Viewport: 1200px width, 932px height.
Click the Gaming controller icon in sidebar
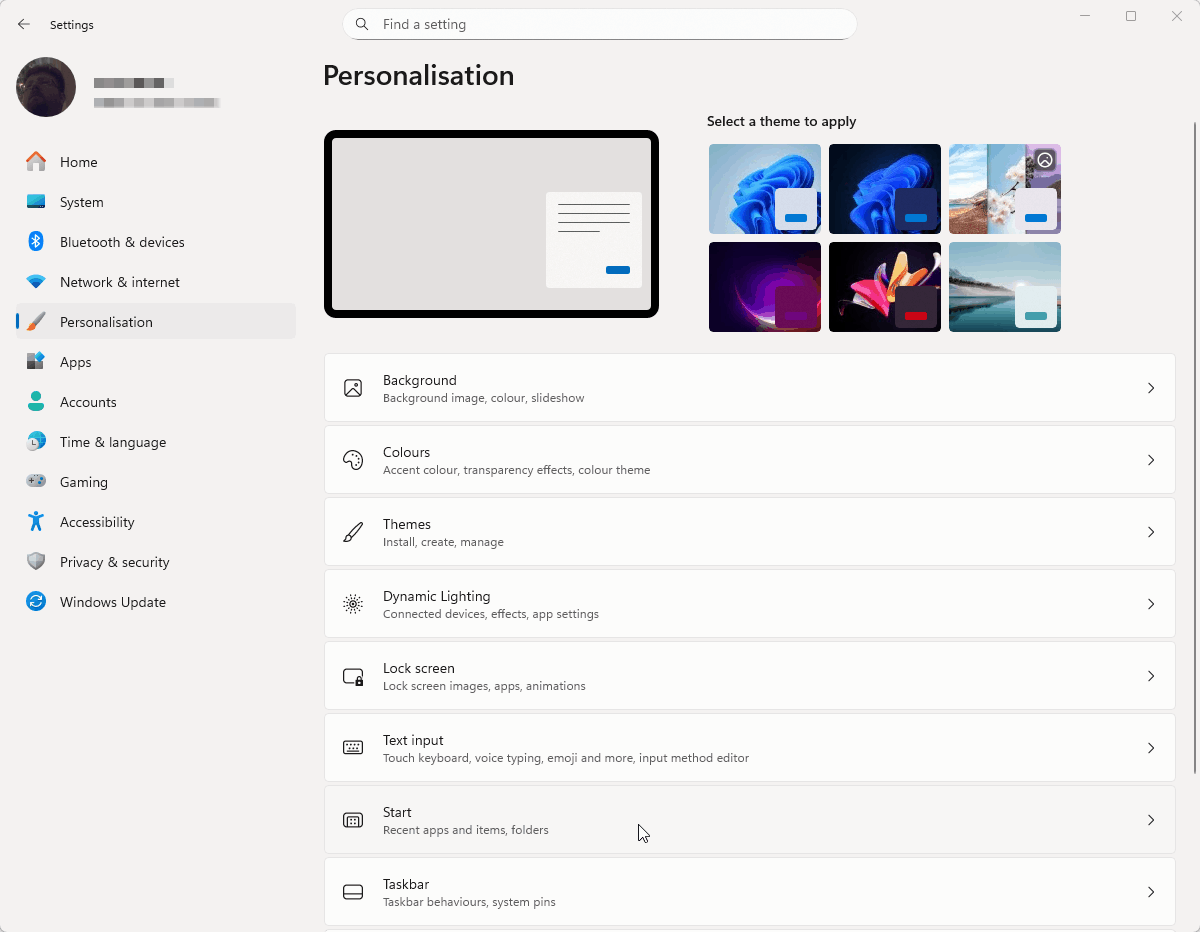point(36,482)
